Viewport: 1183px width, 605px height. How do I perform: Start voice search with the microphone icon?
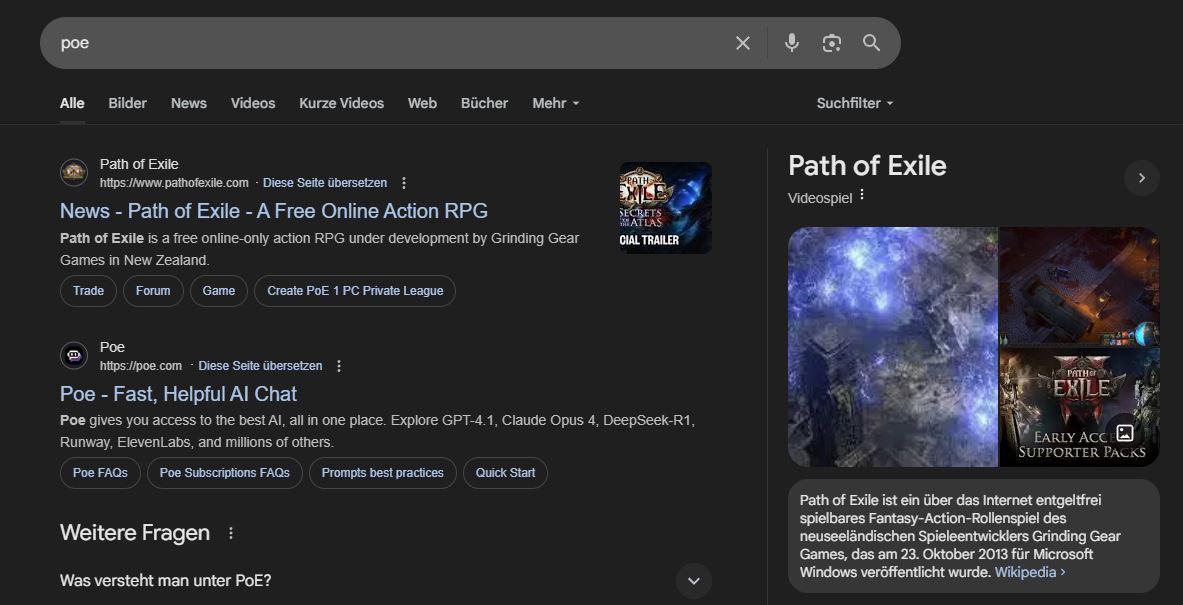point(791,43)
